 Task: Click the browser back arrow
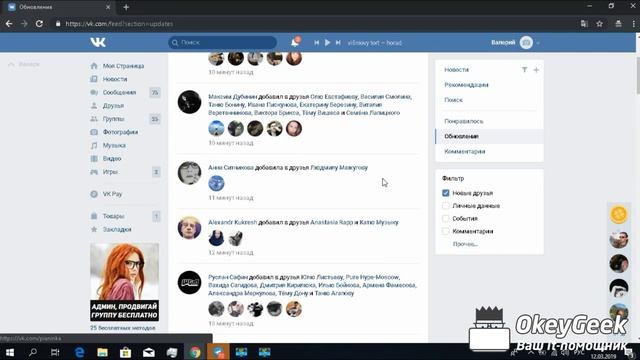9,24
